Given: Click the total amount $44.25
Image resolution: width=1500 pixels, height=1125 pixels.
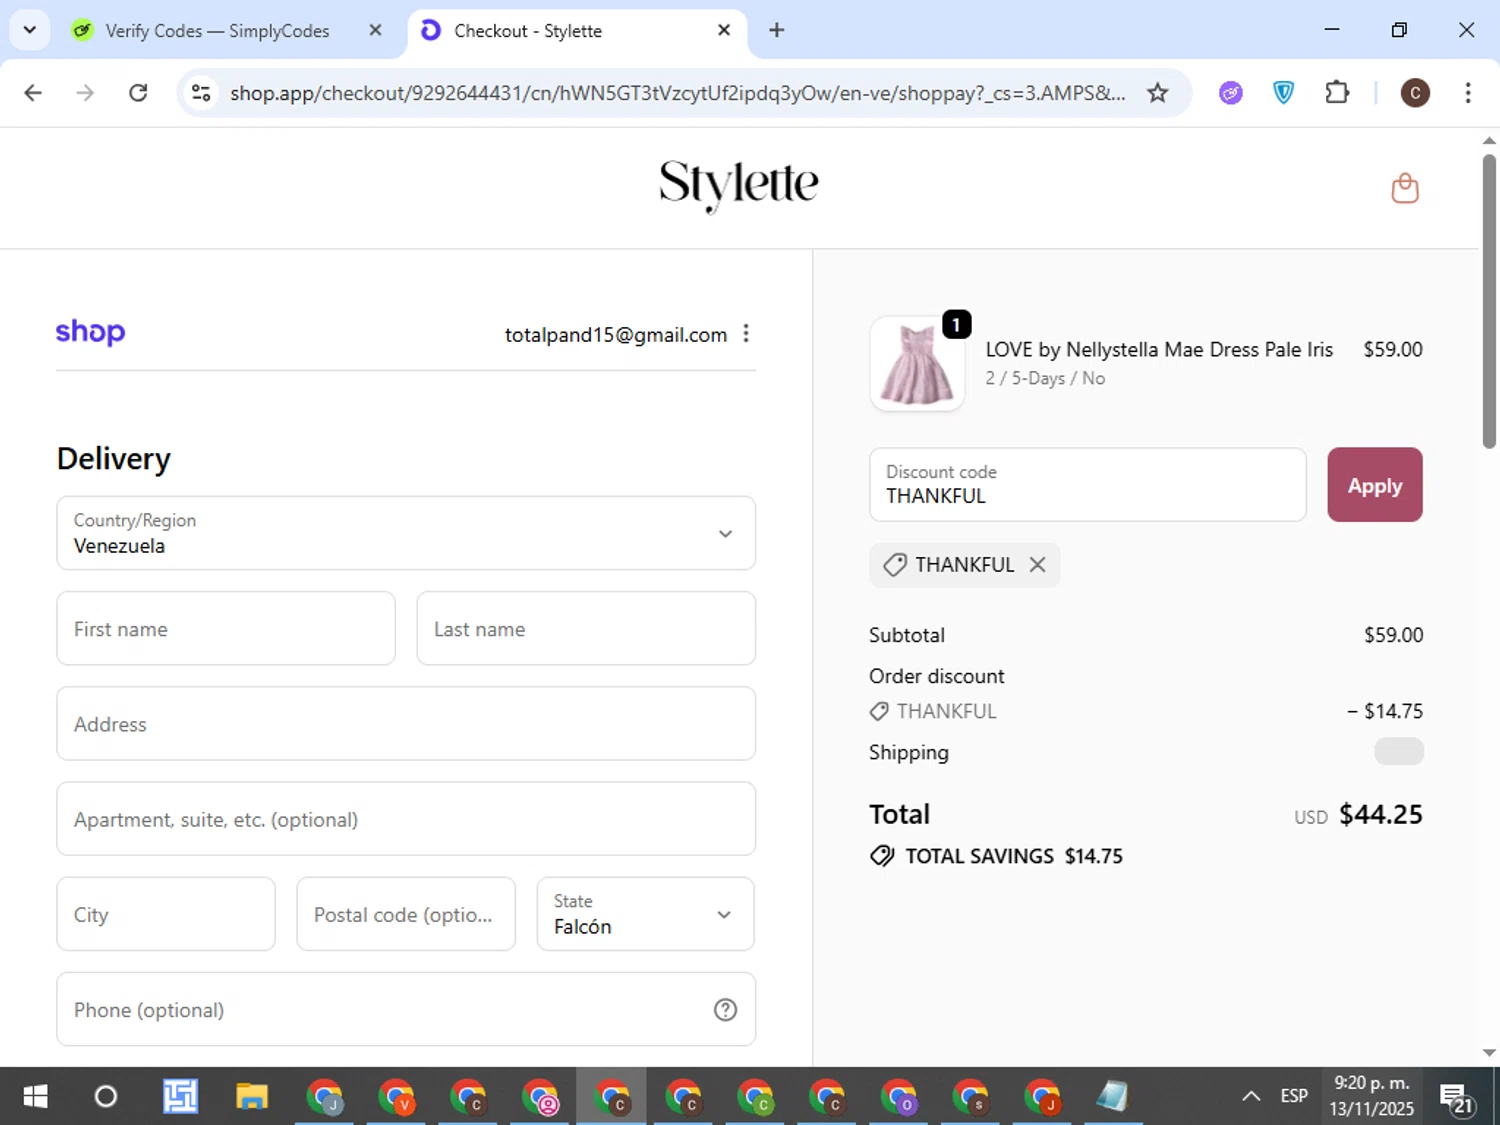Looking at the screenshot, I should point(1381,814).
